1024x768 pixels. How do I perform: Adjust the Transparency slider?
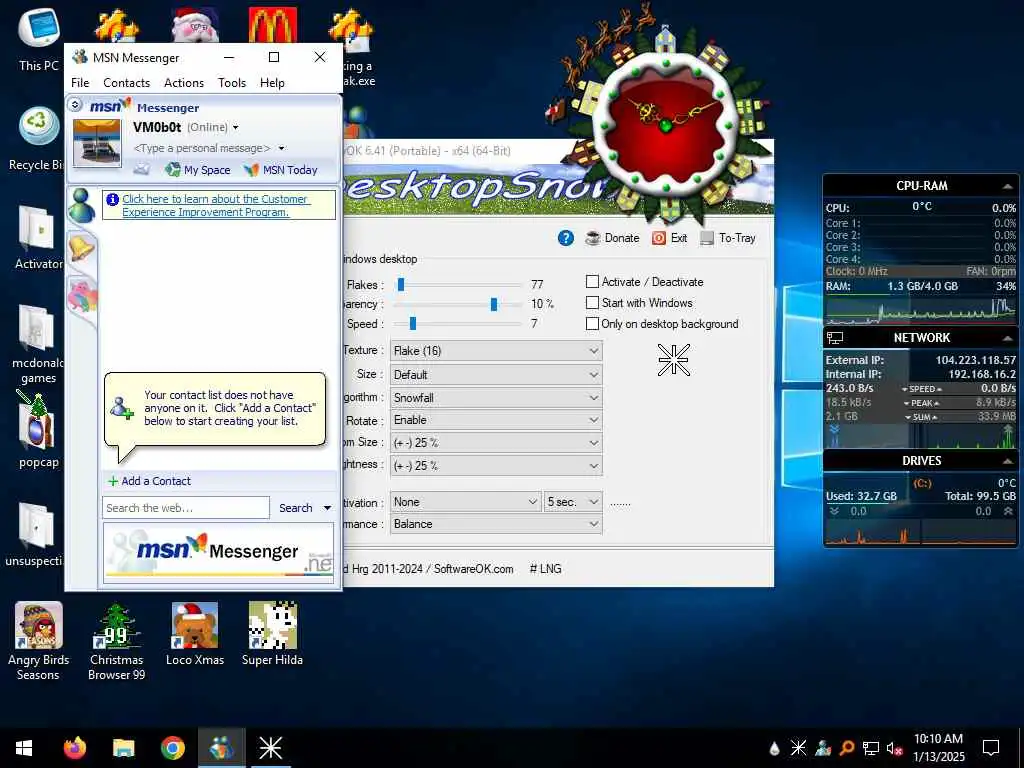coord(494,304)
